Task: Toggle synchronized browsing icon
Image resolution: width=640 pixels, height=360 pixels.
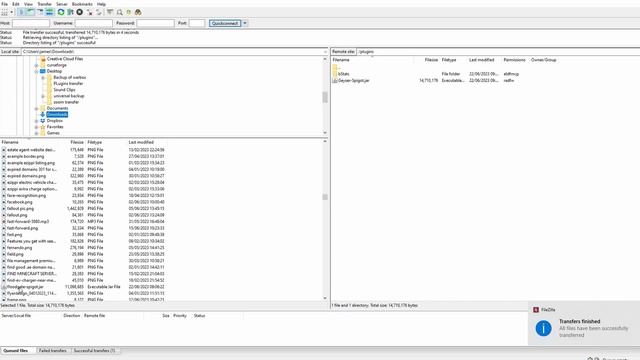Action: click(129, 12)
